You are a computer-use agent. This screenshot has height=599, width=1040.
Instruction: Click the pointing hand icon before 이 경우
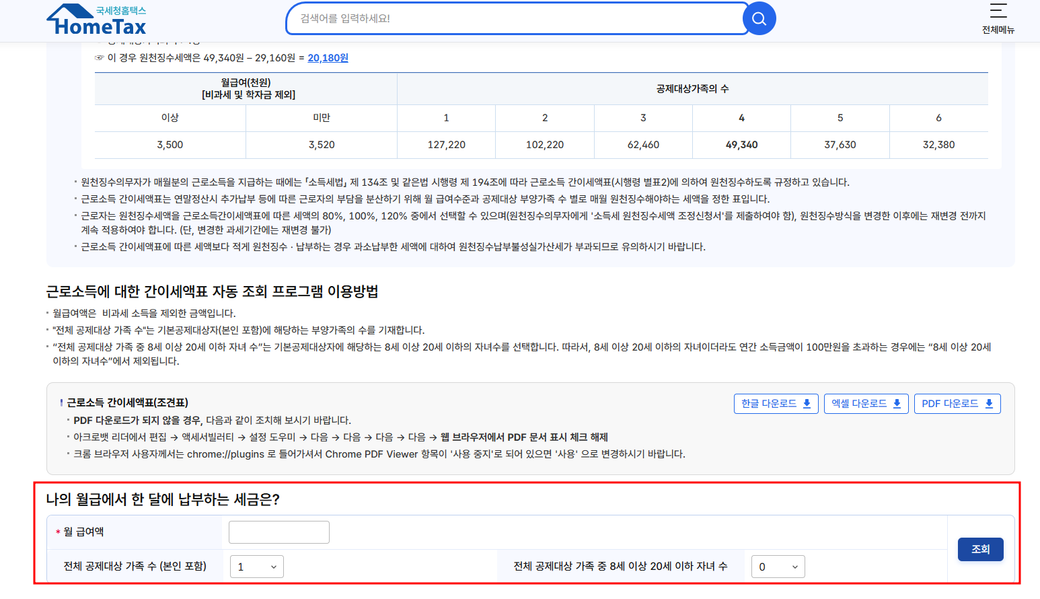click(x=99, y=58)
